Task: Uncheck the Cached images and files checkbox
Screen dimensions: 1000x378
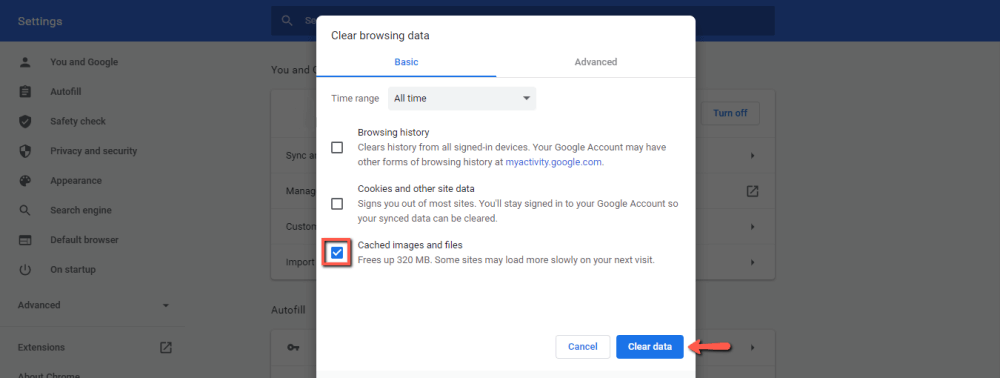Action: click(337, 253)
